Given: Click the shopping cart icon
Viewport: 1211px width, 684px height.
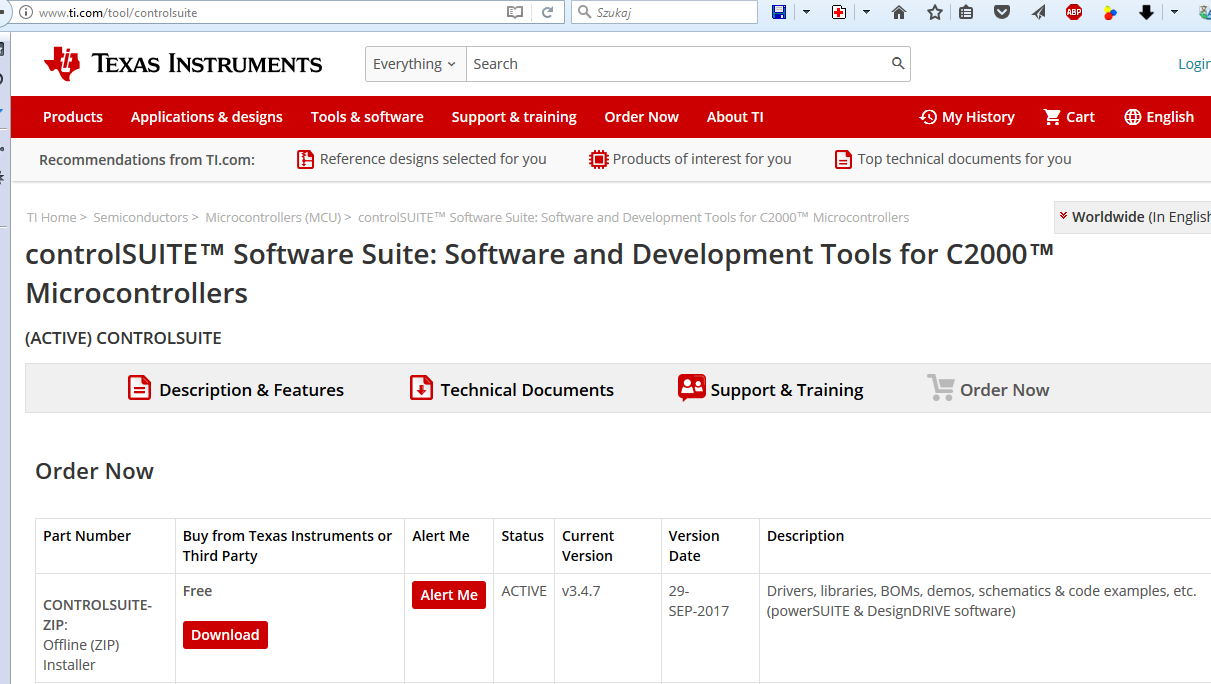Looking at the screenshot, I should tap(1052, 117).
